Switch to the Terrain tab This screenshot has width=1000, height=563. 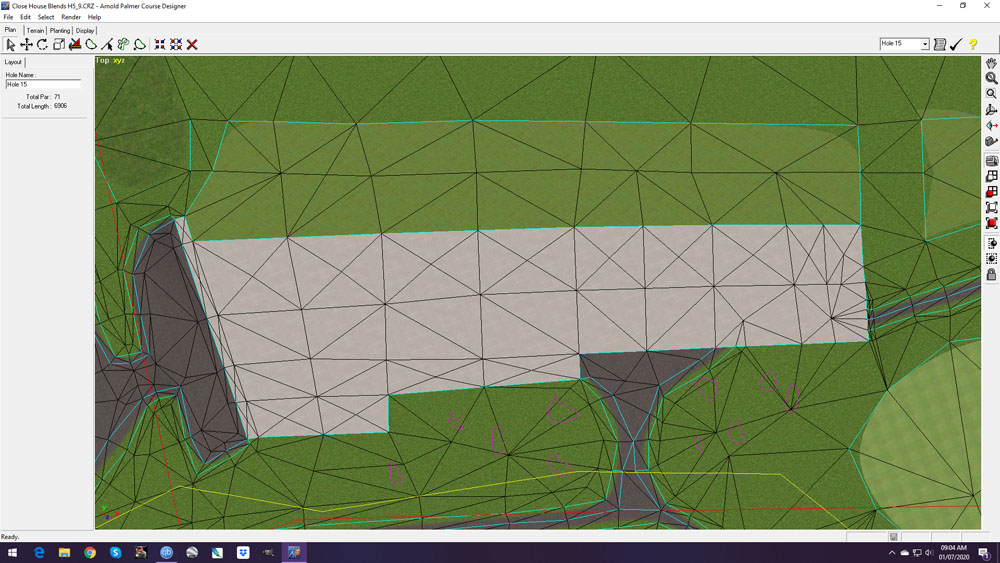coord(36,31)
